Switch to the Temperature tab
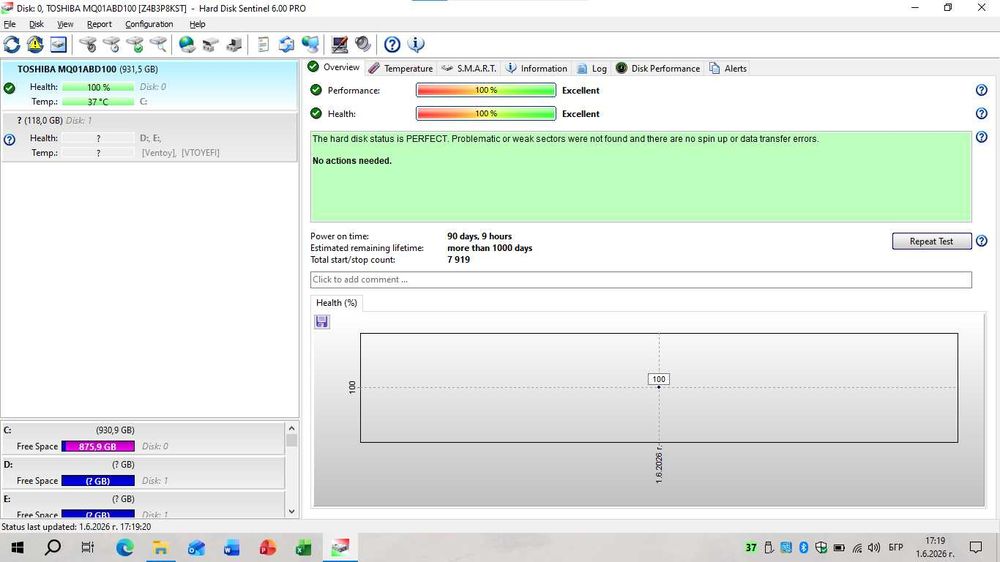This screenshot has width=1000, height=562. tap(401, 68)
